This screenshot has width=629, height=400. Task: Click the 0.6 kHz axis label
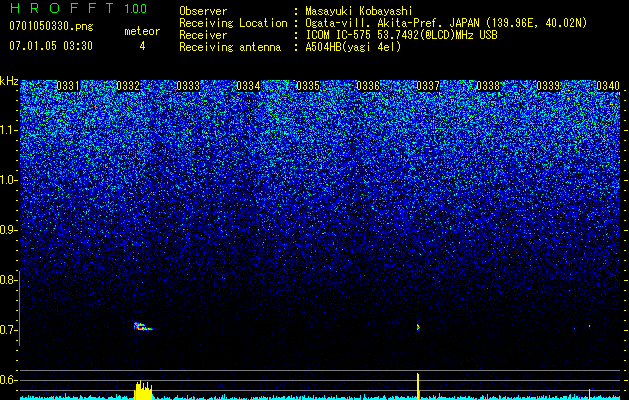coord(9,380)
